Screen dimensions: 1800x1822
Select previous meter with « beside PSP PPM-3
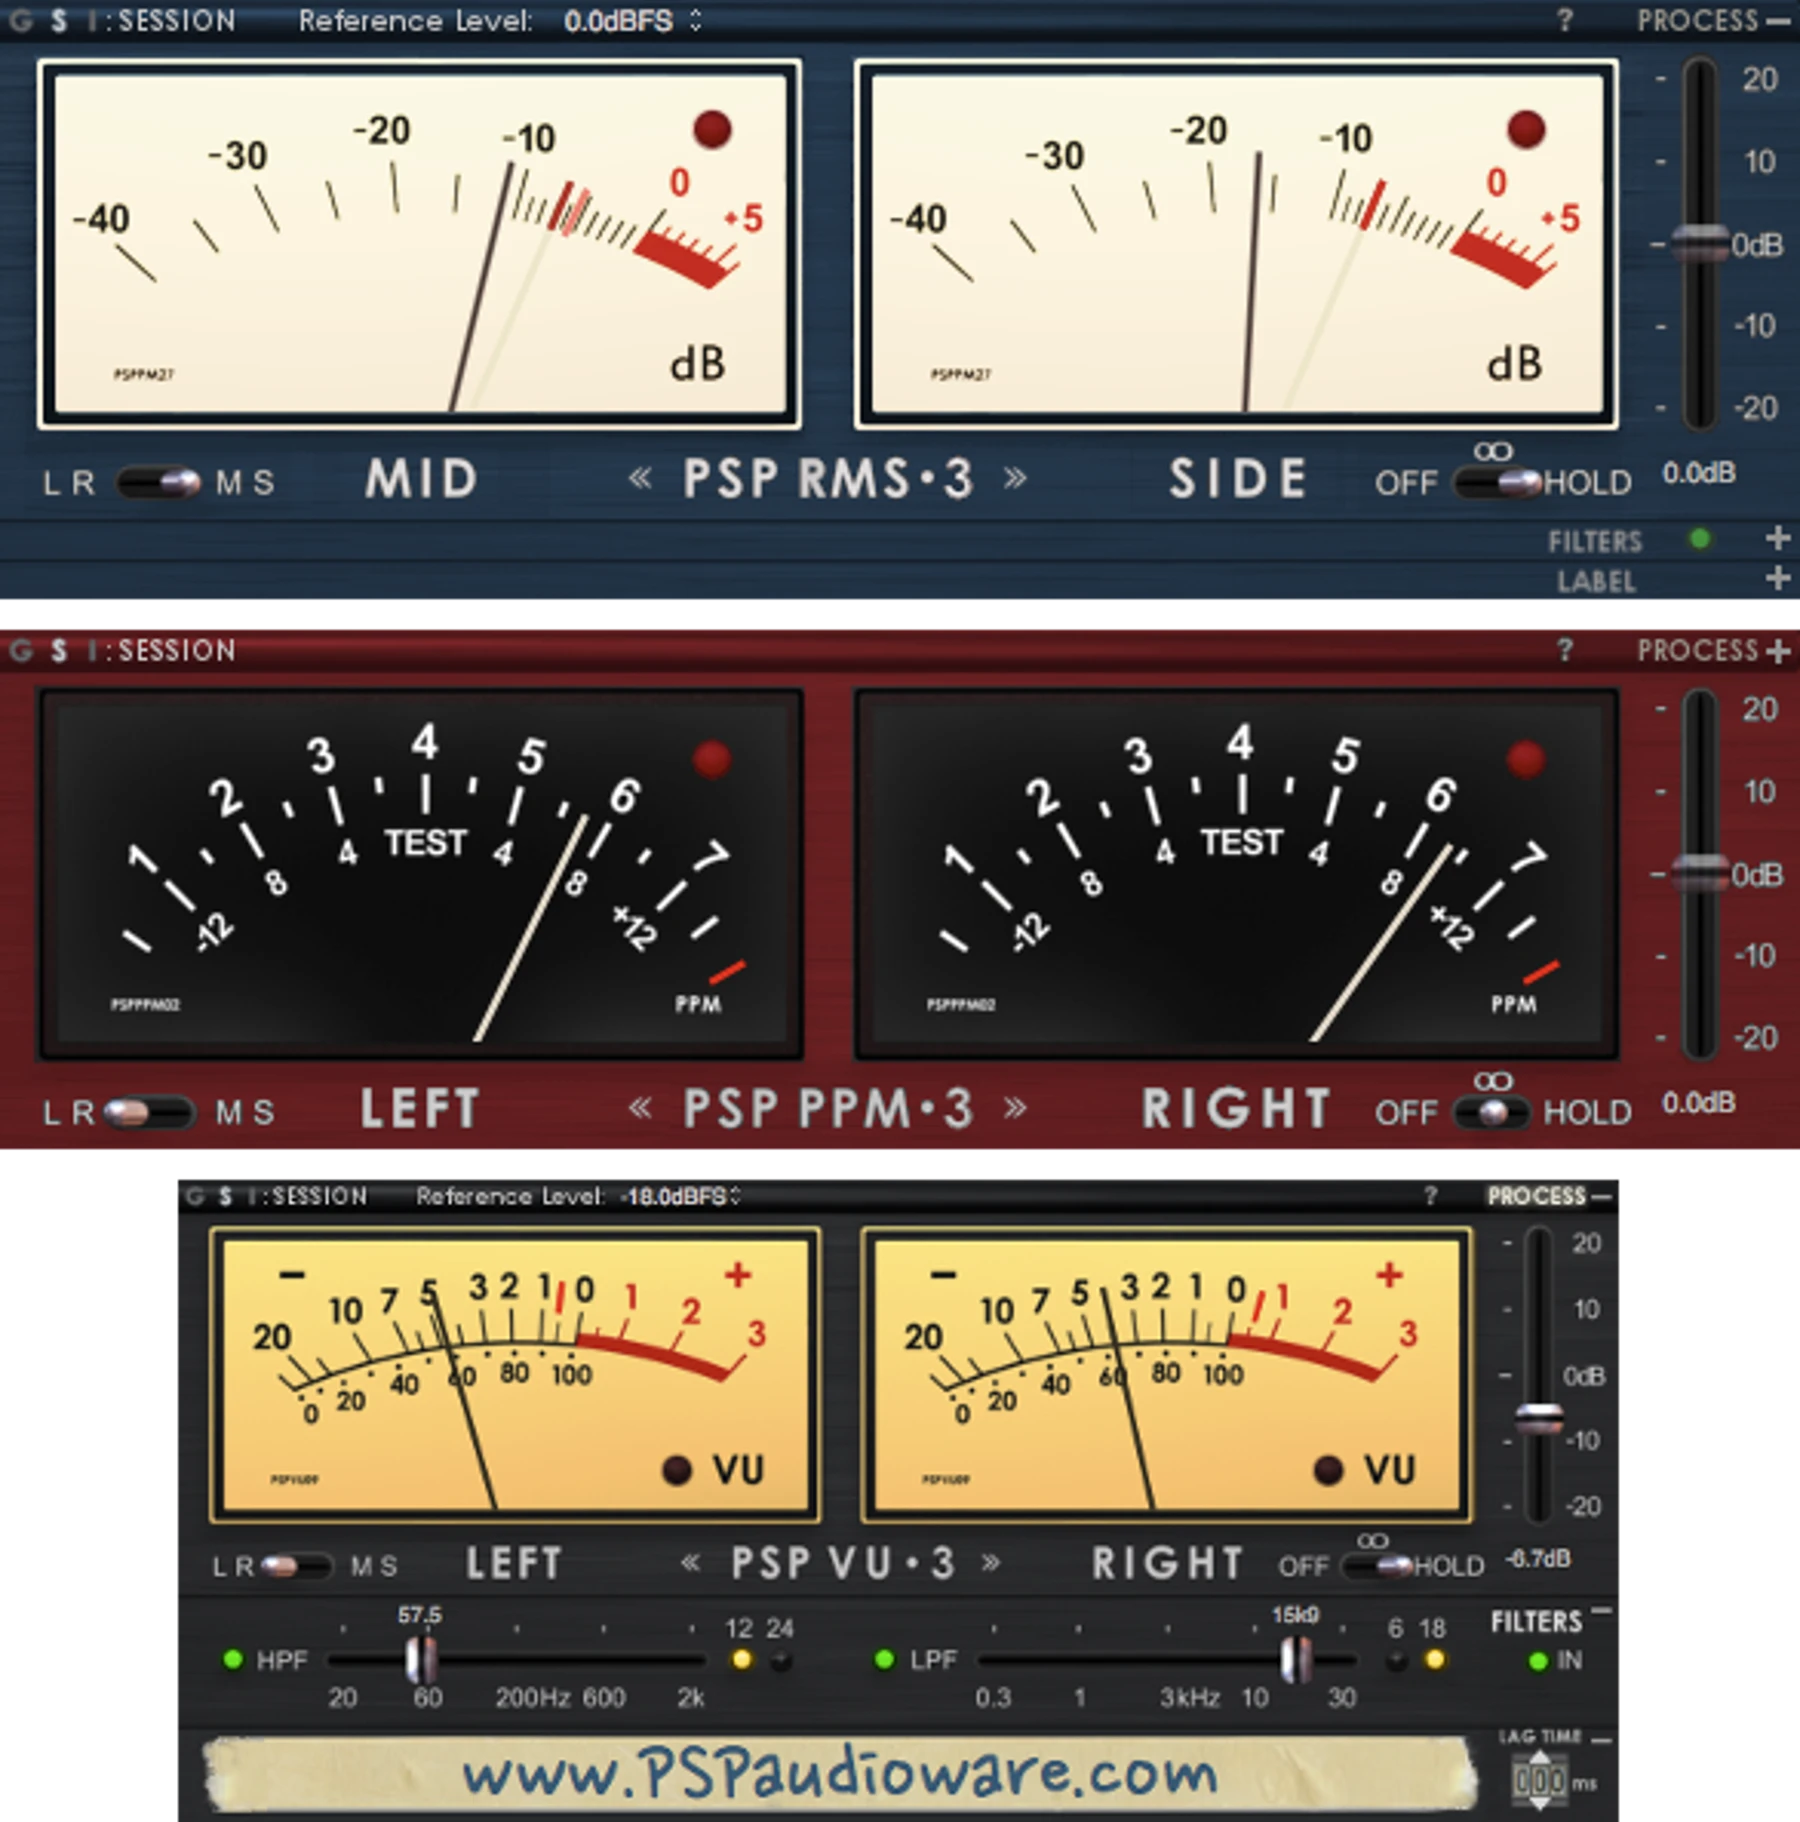[x=640, y=1108]
